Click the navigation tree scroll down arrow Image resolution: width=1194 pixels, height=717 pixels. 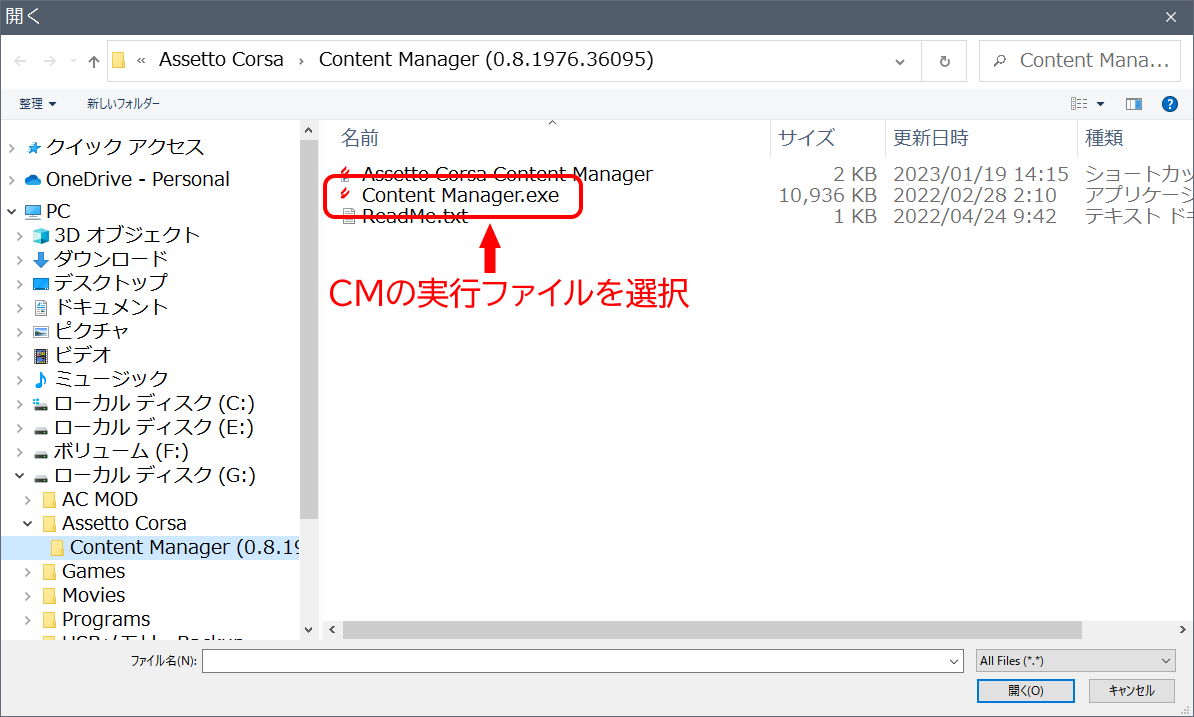pyautogui.click(x=308, y=629)
